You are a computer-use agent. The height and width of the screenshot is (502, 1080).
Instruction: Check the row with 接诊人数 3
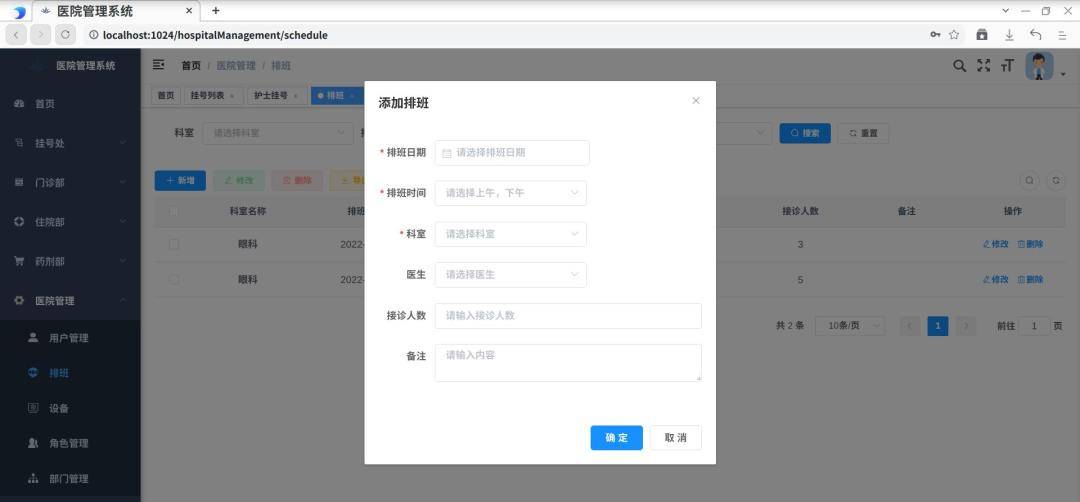click(174, 244)
